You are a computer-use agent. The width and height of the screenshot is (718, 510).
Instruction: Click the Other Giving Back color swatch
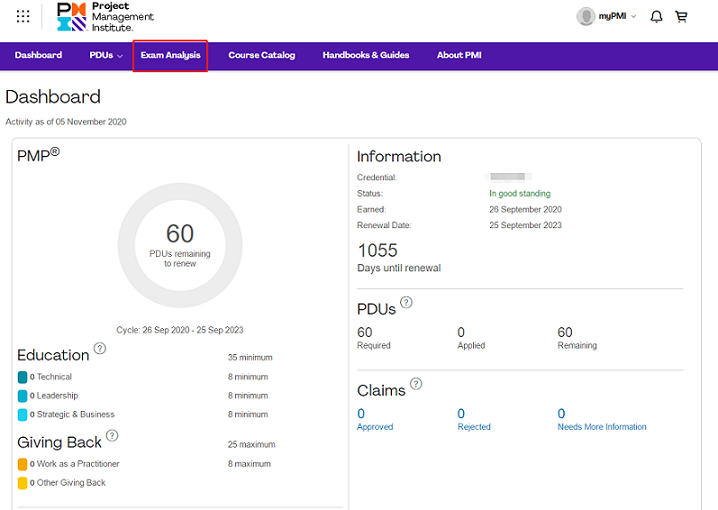(x=22, y=483)
